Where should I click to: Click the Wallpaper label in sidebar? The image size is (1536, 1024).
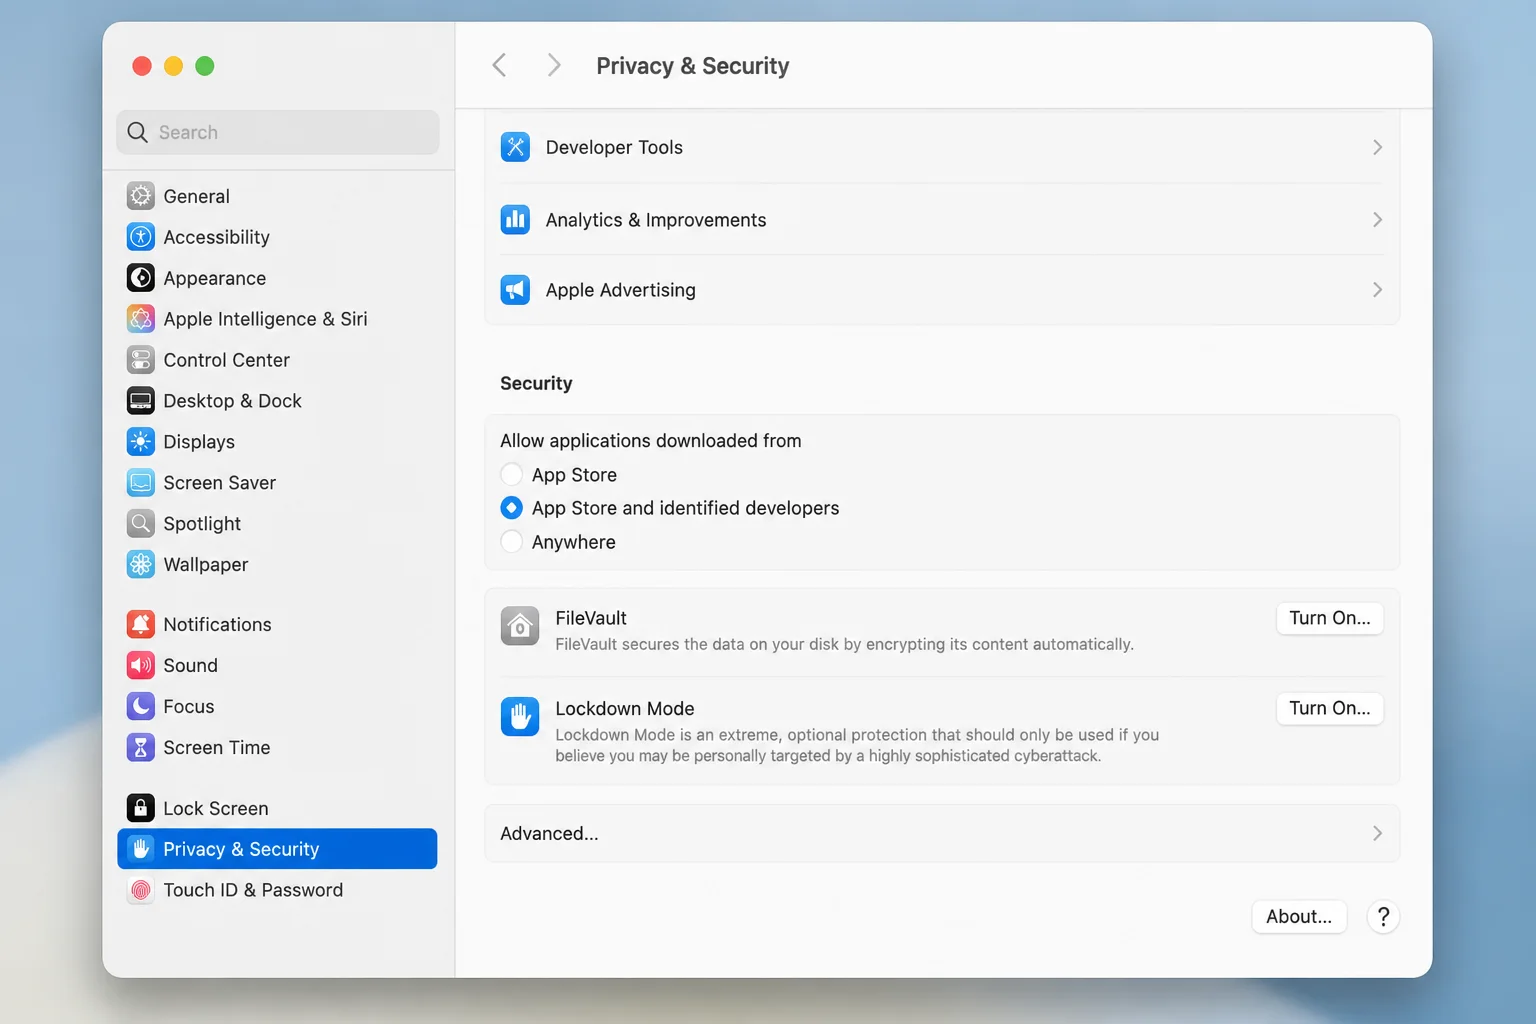(206, 565)
